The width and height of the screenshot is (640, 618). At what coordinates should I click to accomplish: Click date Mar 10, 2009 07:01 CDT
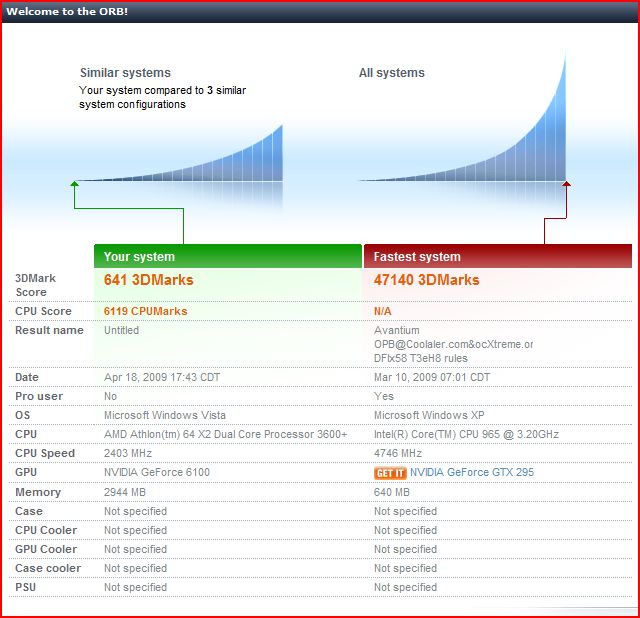pyautogui.click(x=432, y=378)
